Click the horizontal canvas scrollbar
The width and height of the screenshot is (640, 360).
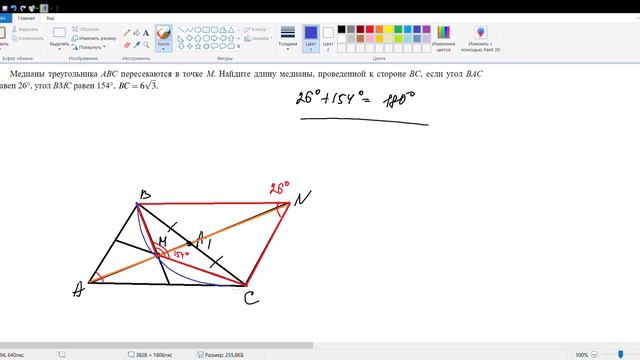[x=156, y=345]
